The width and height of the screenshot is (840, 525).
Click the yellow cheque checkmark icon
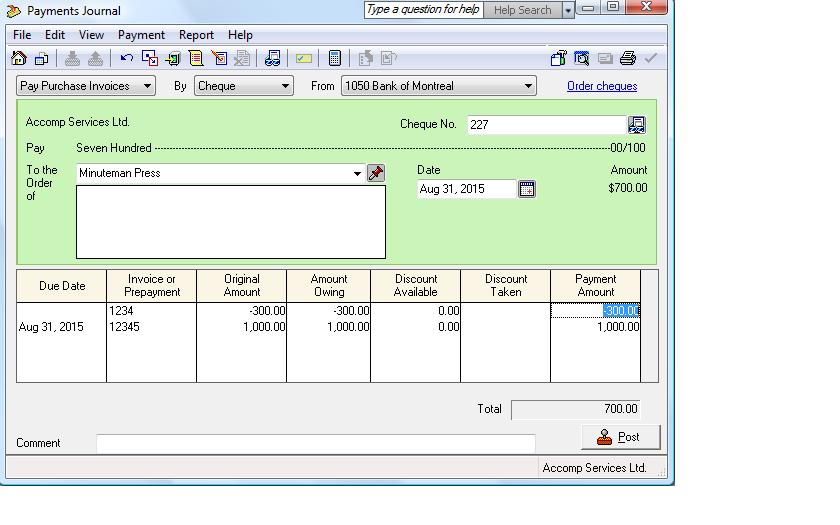tap(304, 58)
